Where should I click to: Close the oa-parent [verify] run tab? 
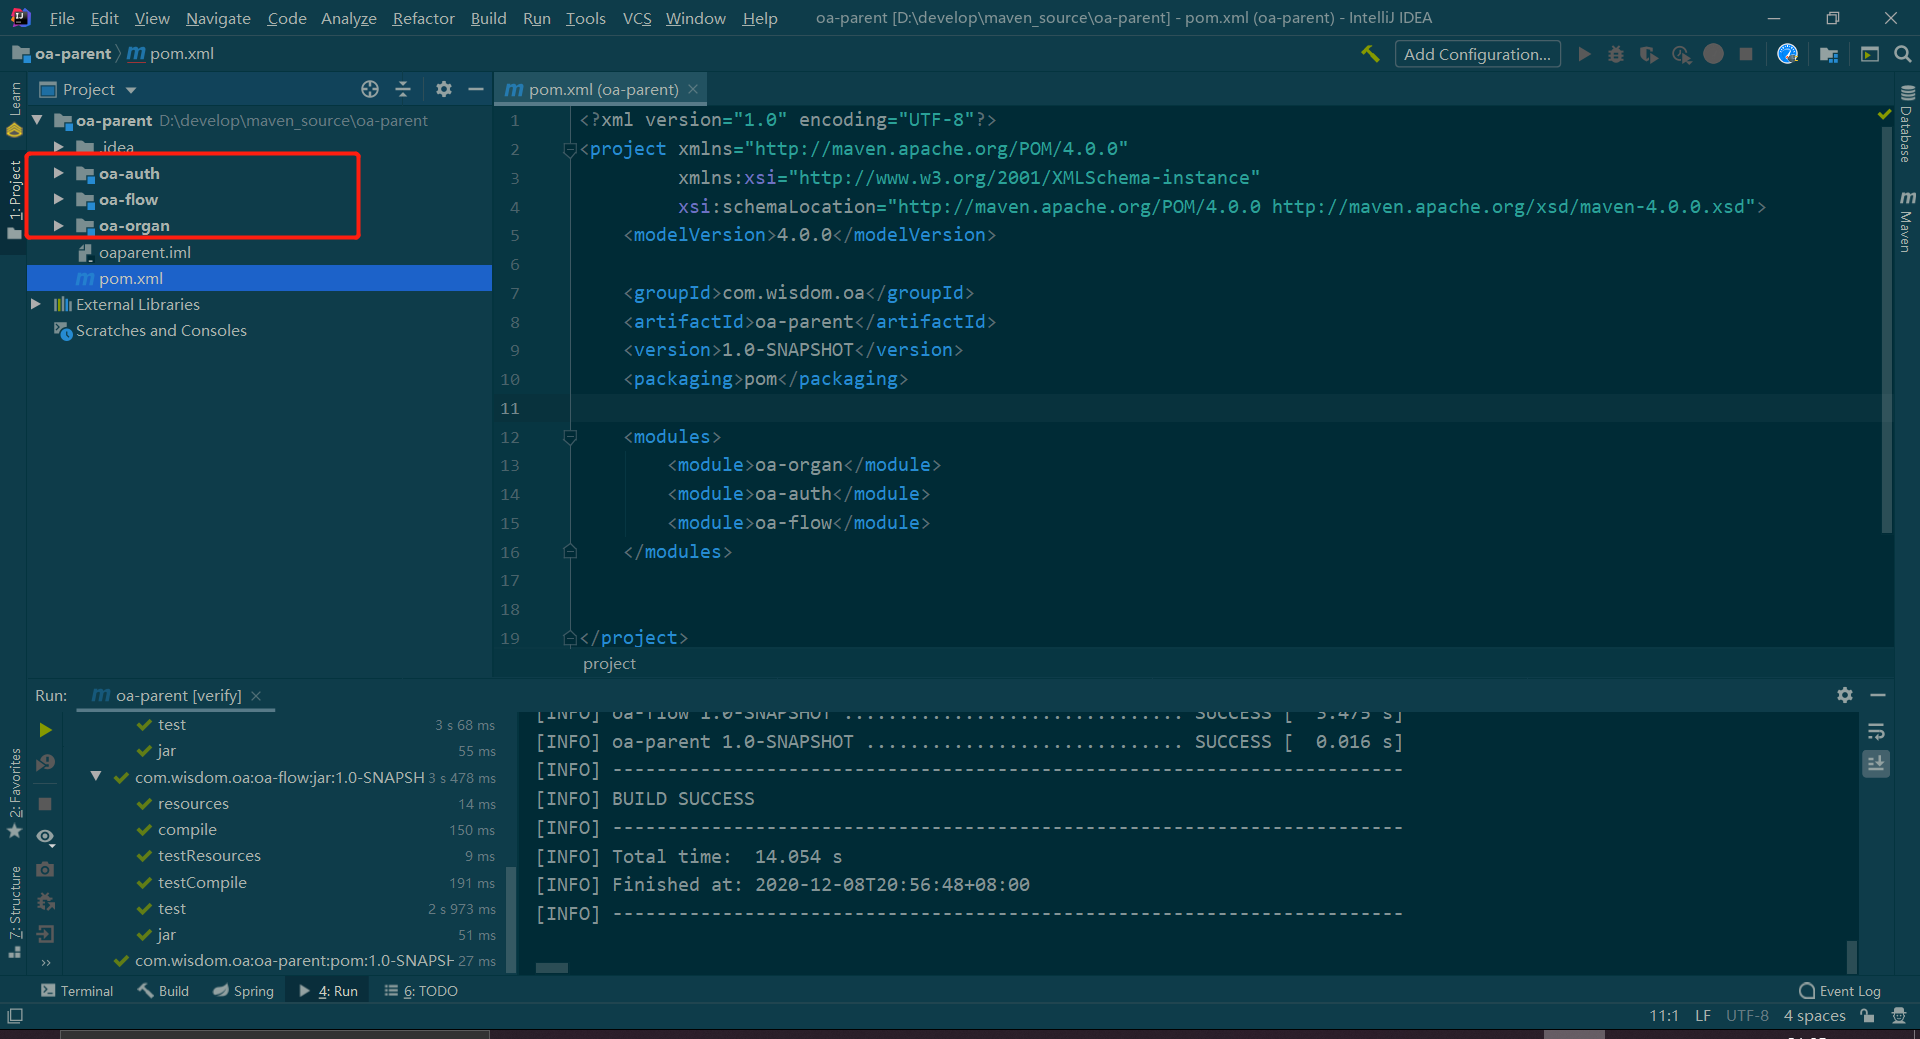[256, 696]
